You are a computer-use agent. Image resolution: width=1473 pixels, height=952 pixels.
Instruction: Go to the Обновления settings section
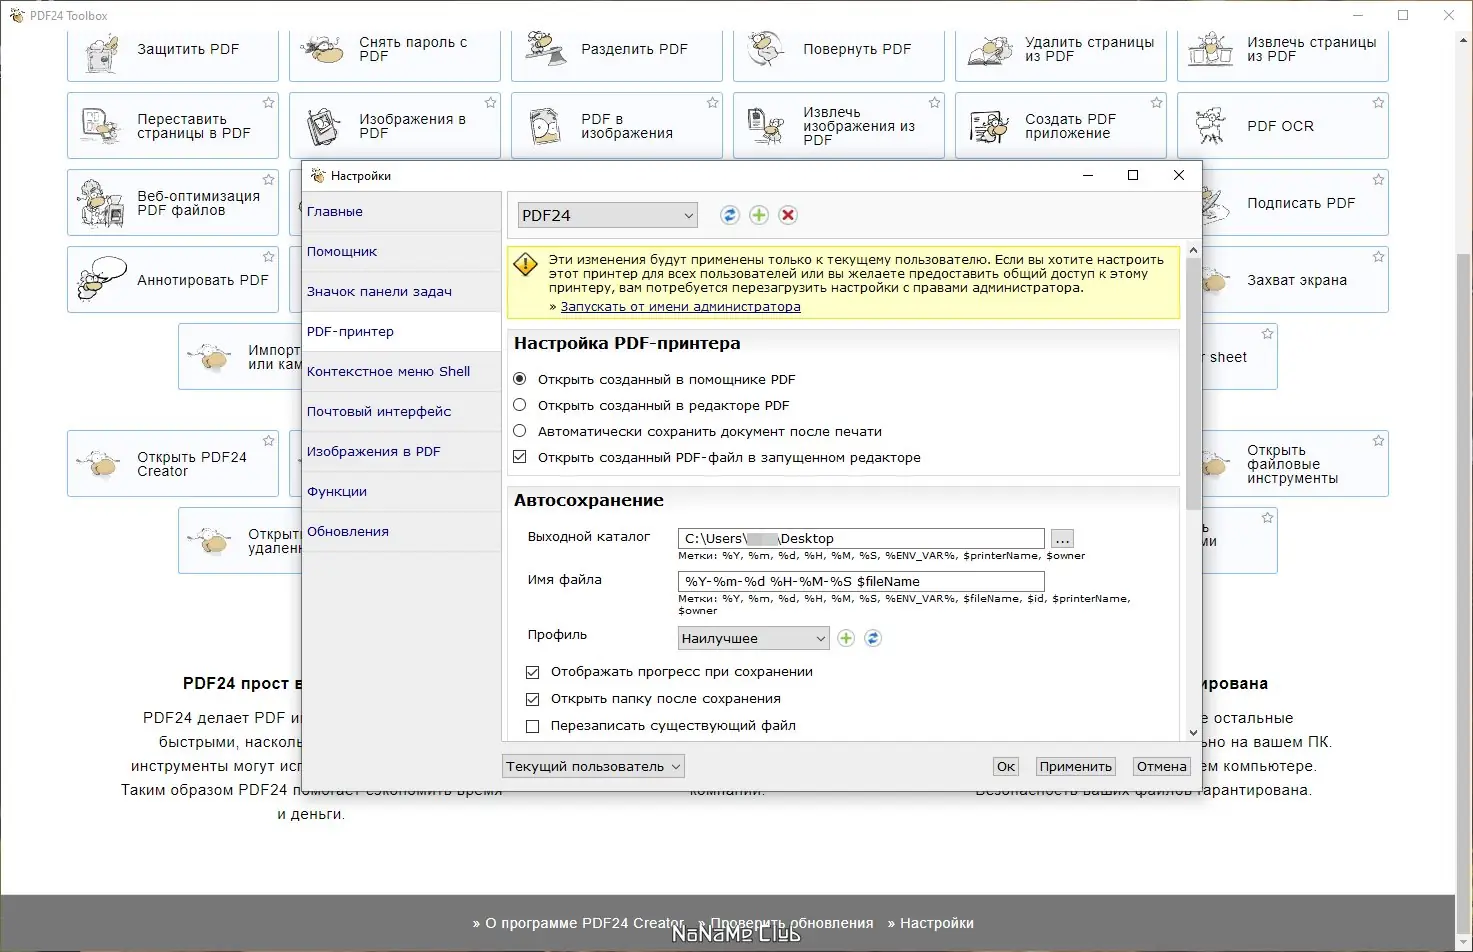click(x=401, y=532)
